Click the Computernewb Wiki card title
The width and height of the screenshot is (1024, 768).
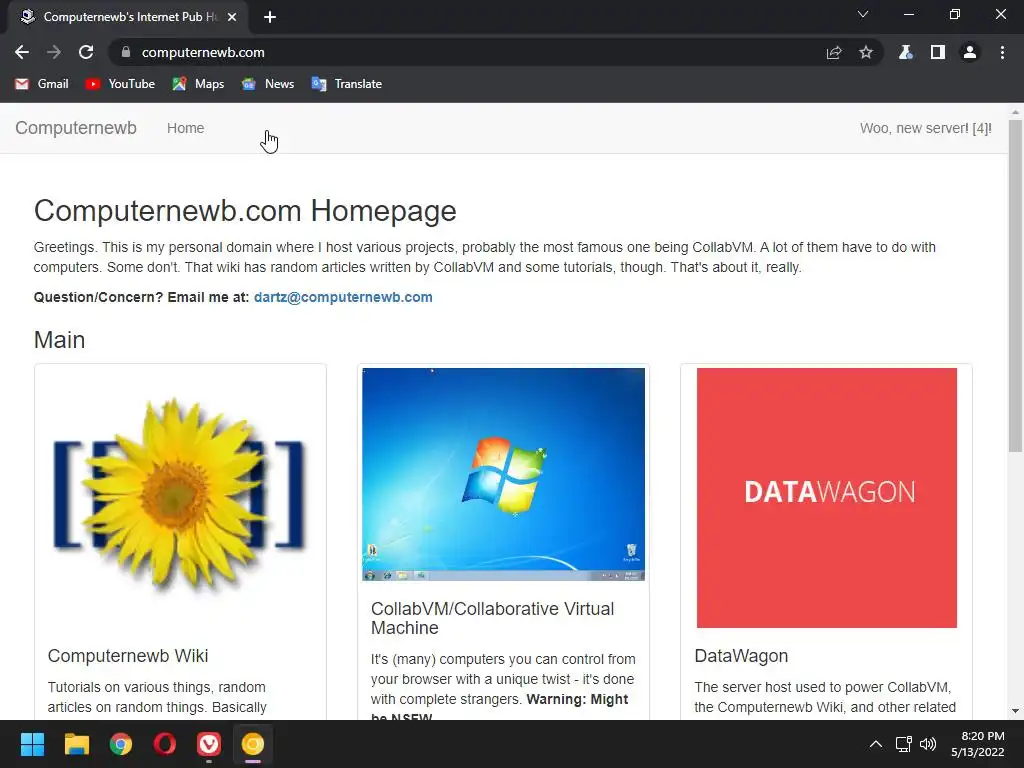128,656
